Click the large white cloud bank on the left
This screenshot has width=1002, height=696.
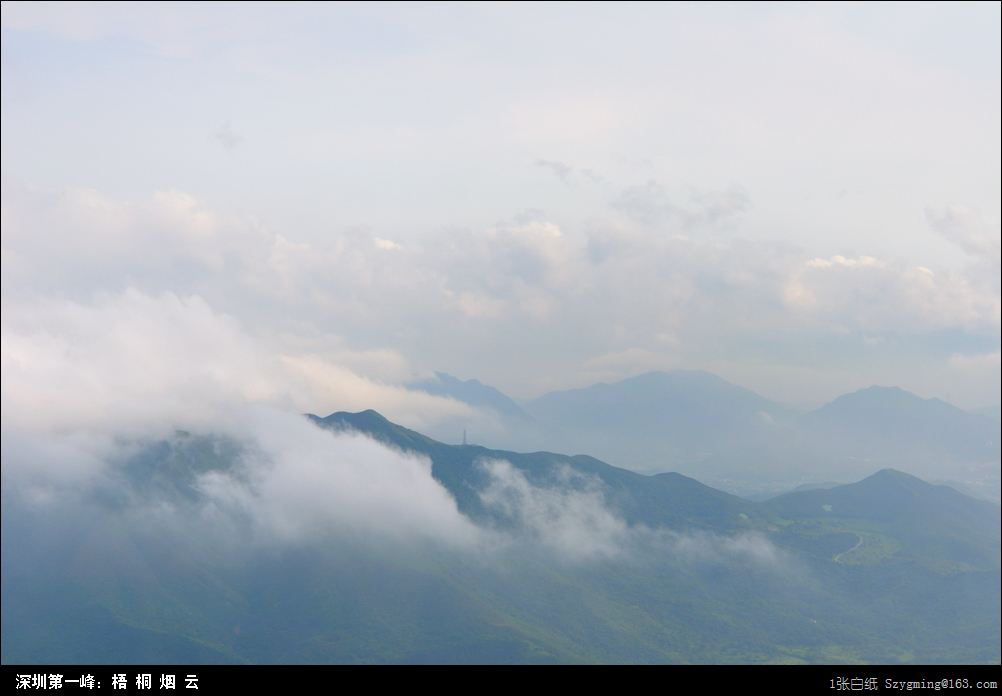pyautogui.click(x=130, y=360)
